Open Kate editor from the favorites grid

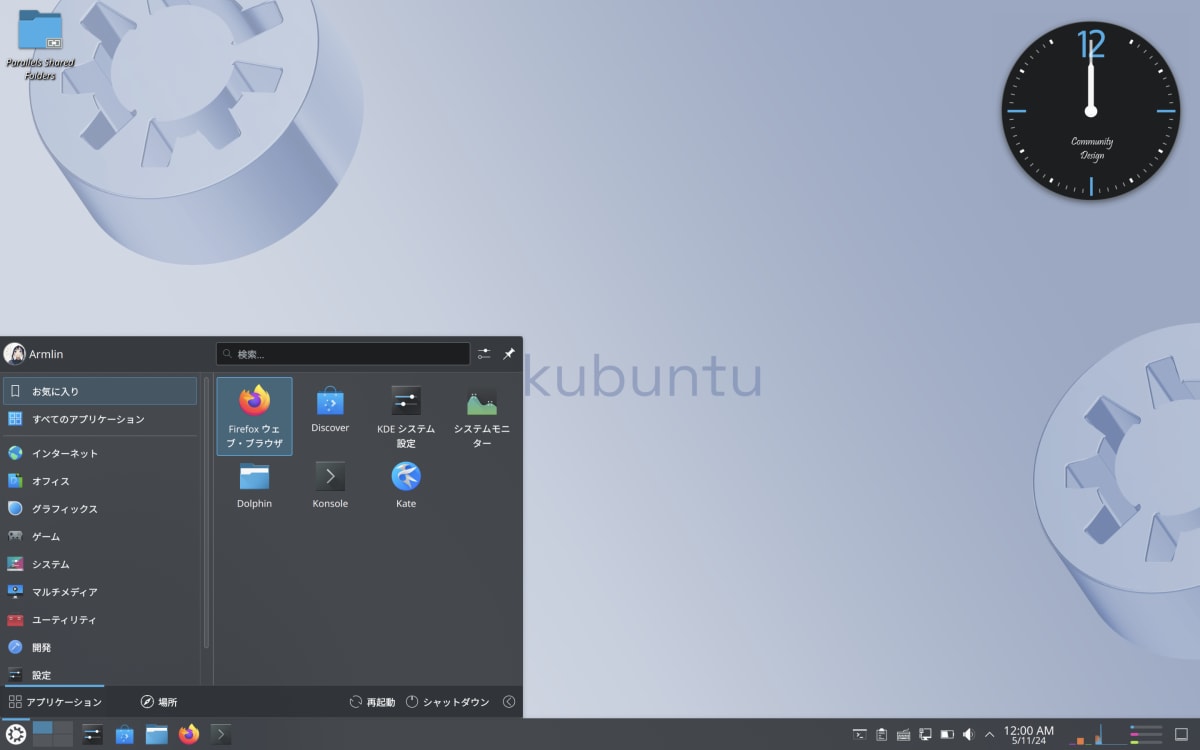click(406, 486)
